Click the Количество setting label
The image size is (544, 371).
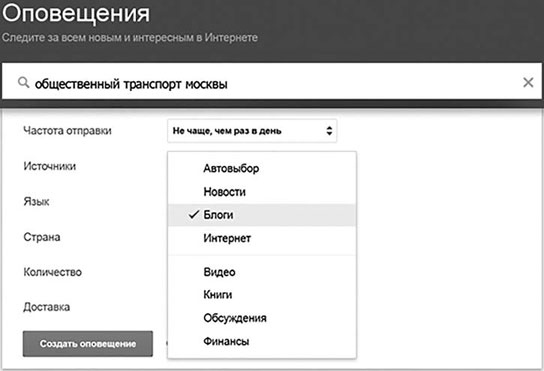tap(52, 272)
